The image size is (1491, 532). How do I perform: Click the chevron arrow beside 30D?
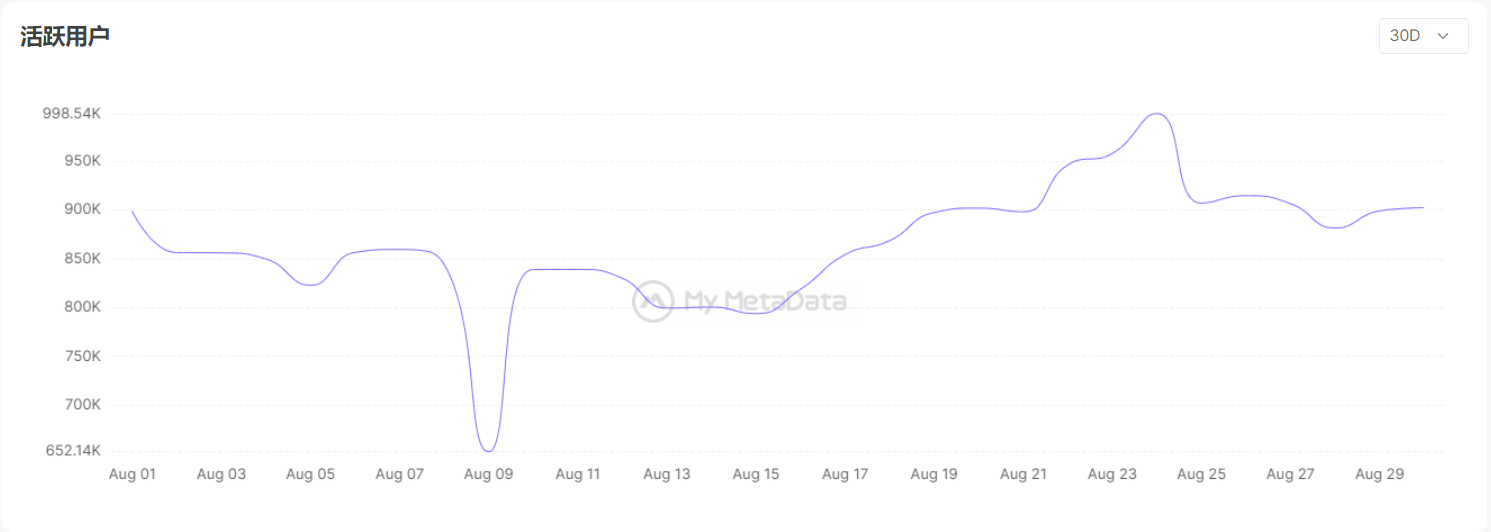tap(1443, 36)
